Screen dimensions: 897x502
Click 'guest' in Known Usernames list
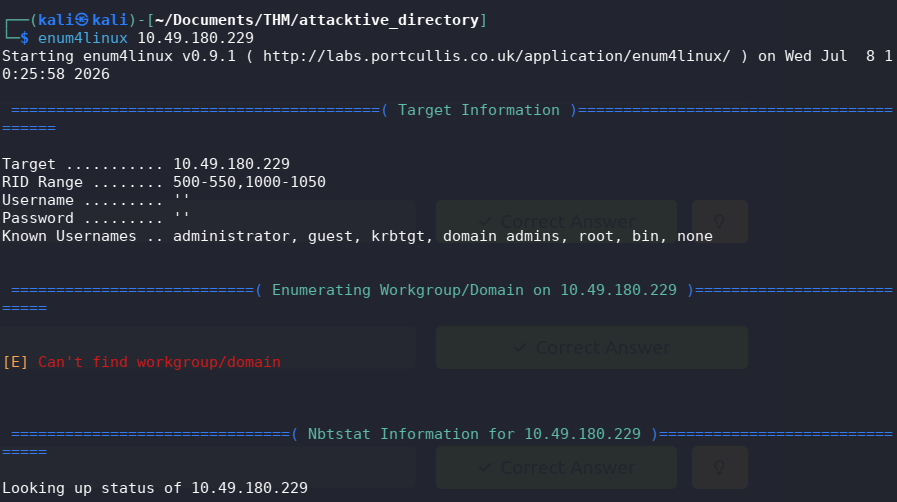(330, 236)
